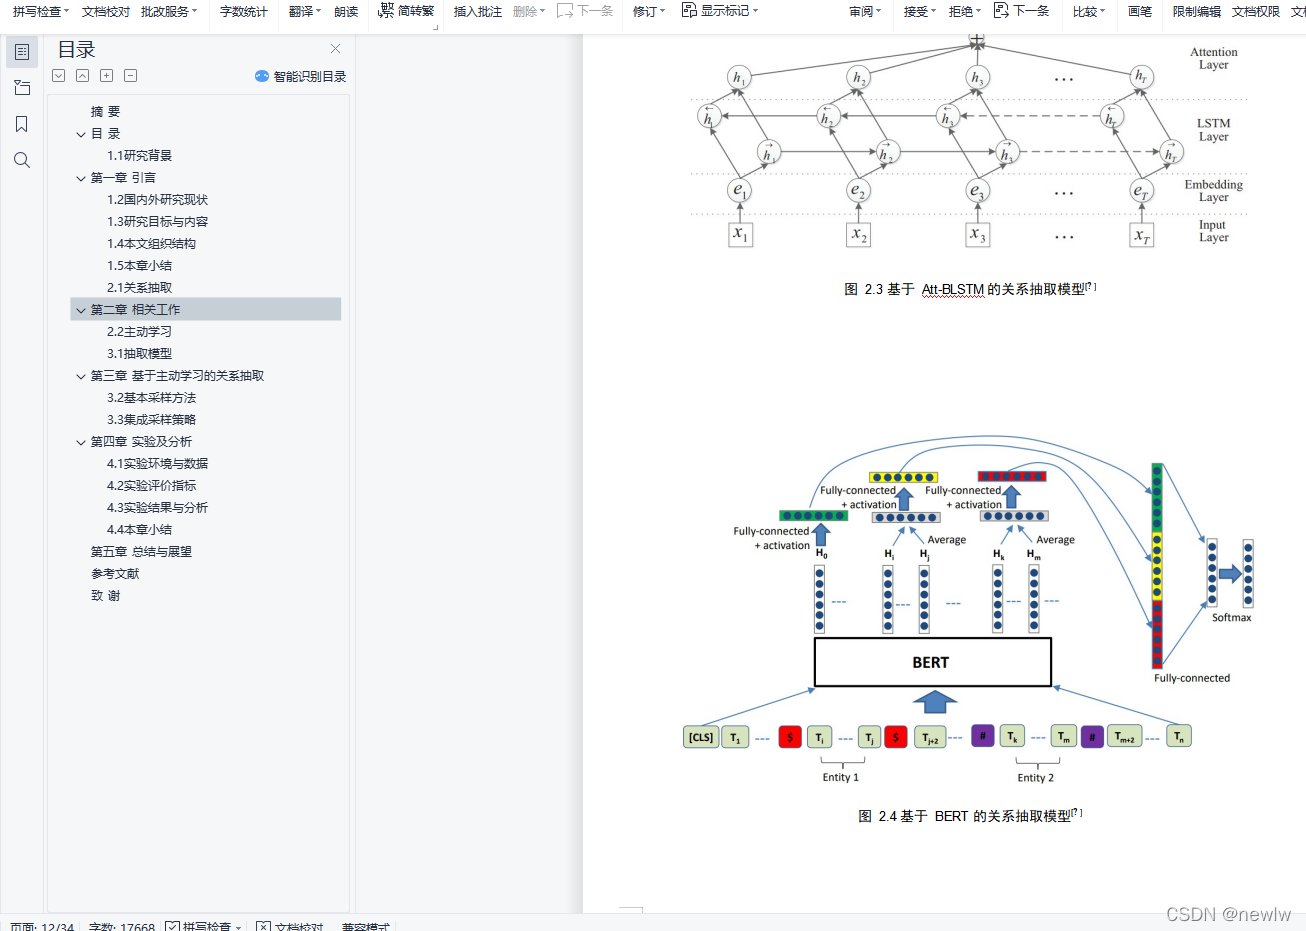Close the 目录 navigation pane
Screen dimensions: 1306x931
336,48
